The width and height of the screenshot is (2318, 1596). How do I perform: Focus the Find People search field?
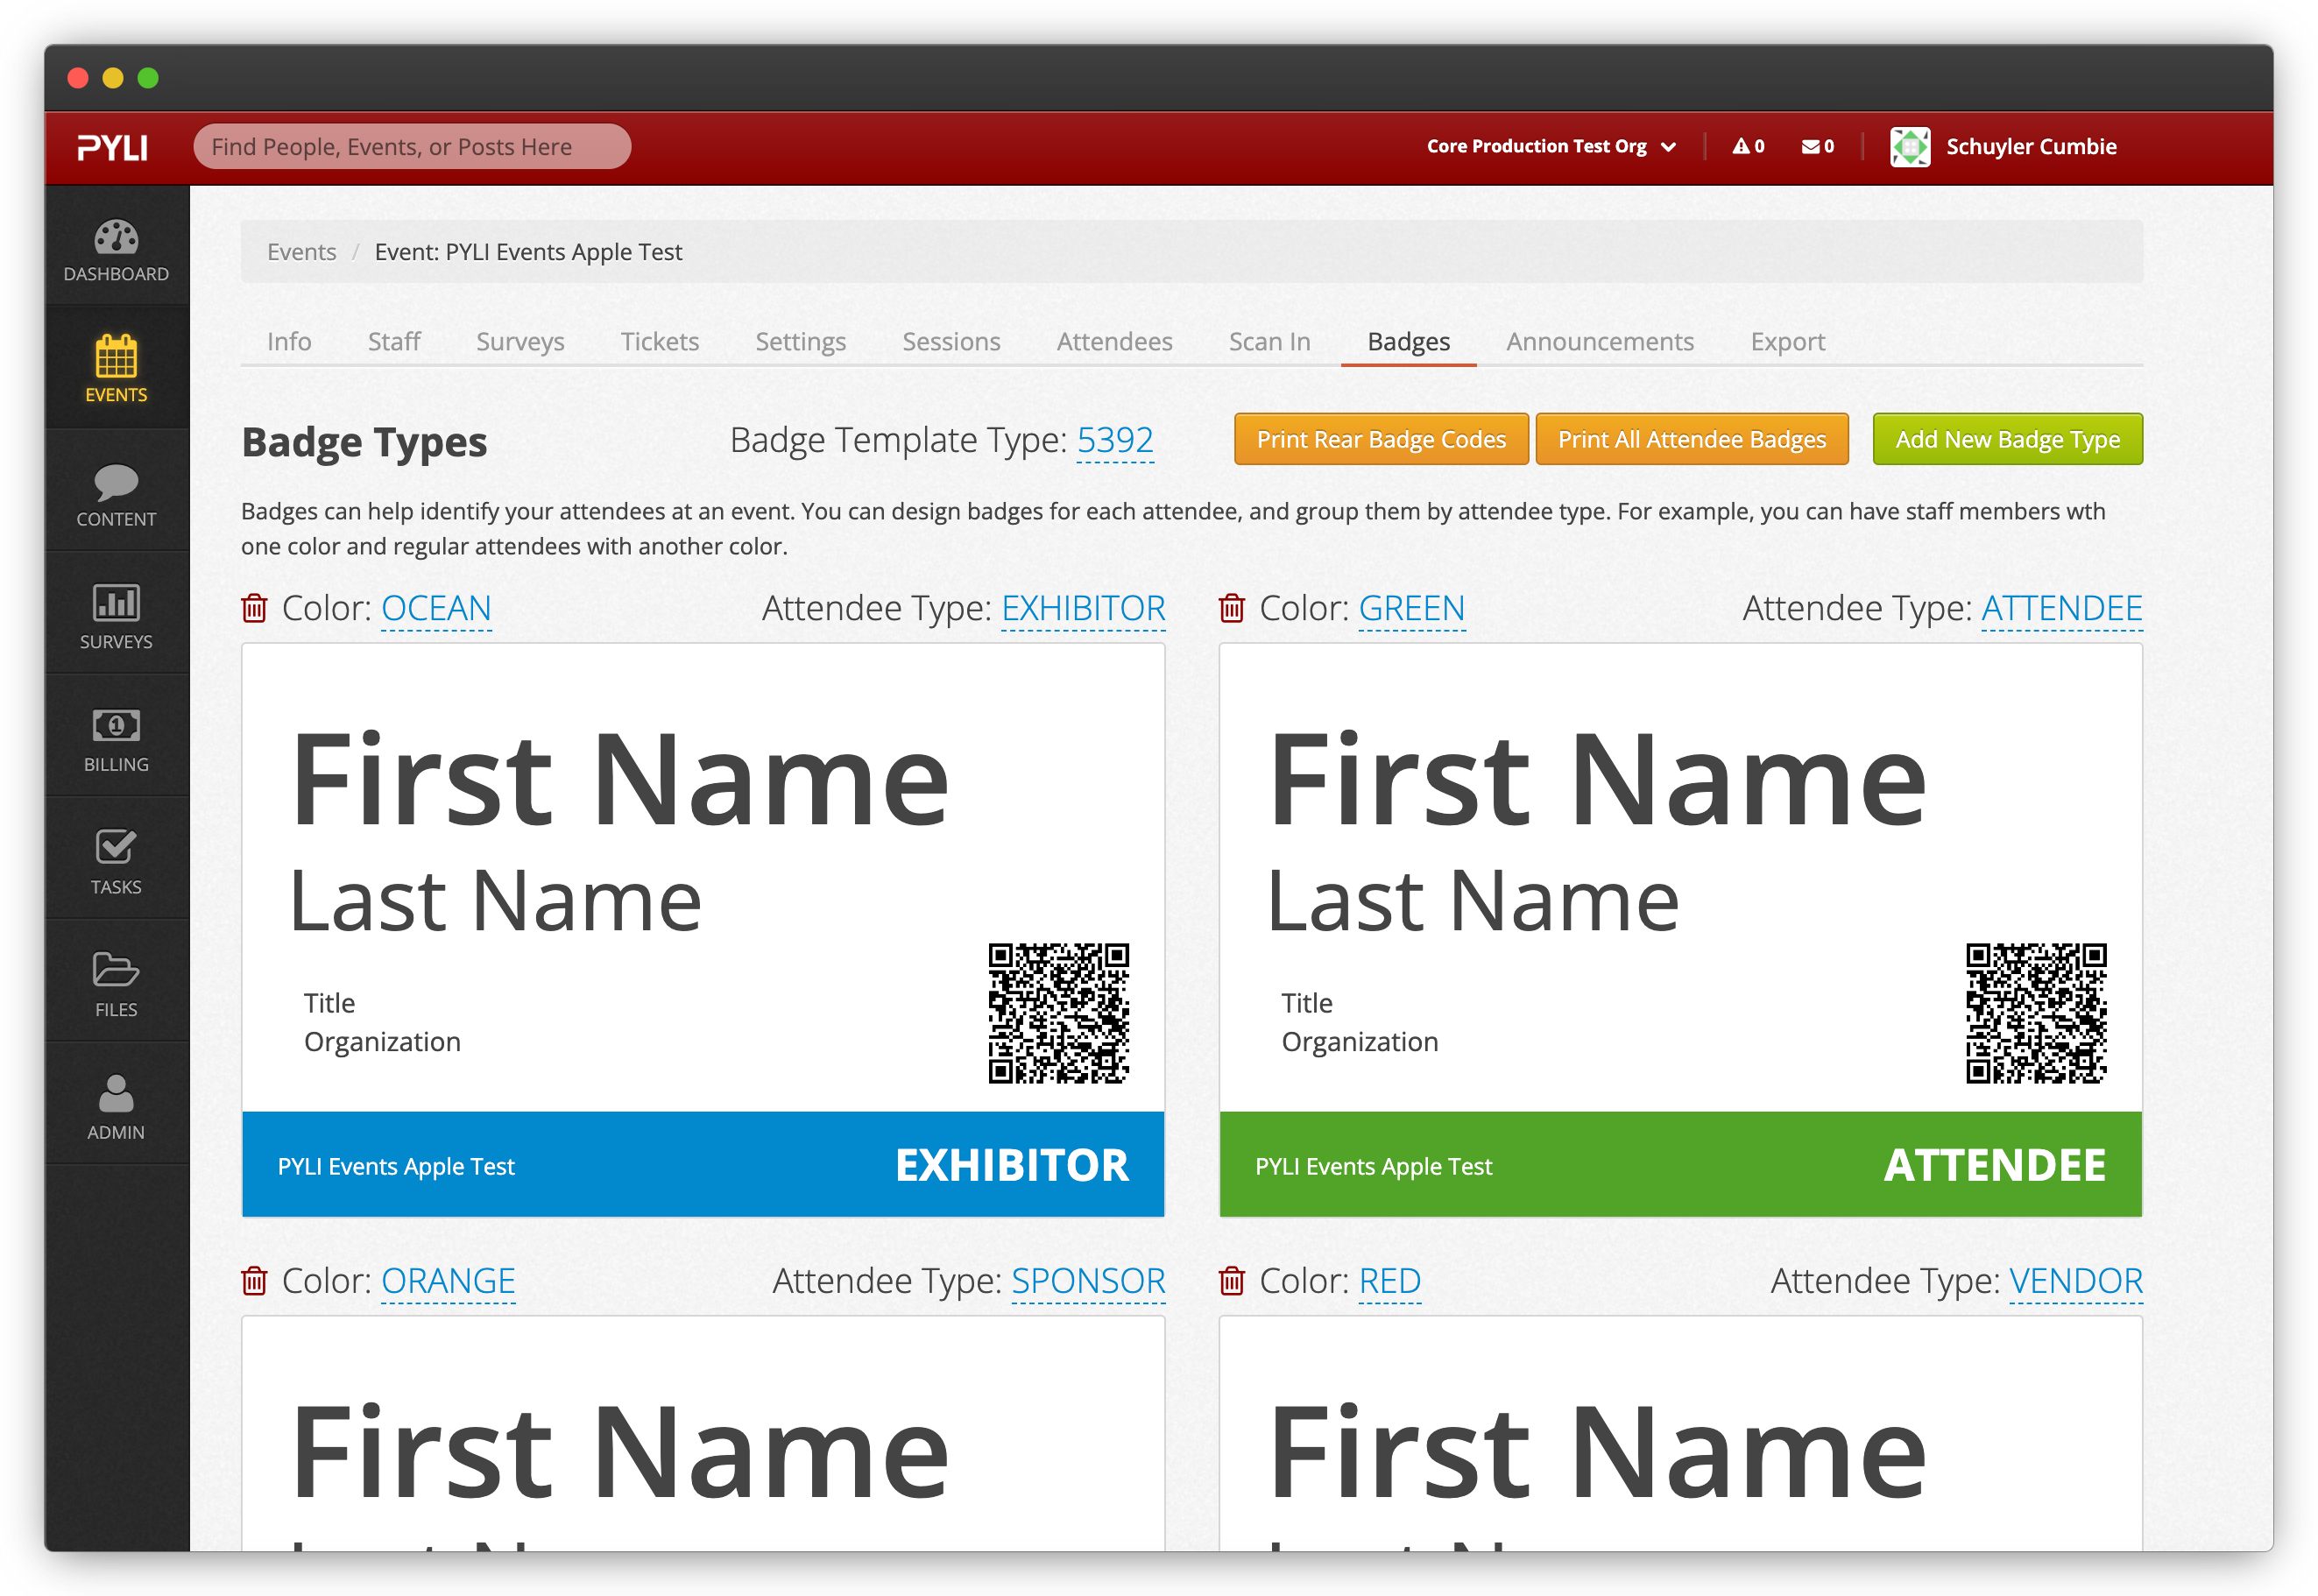412,147
